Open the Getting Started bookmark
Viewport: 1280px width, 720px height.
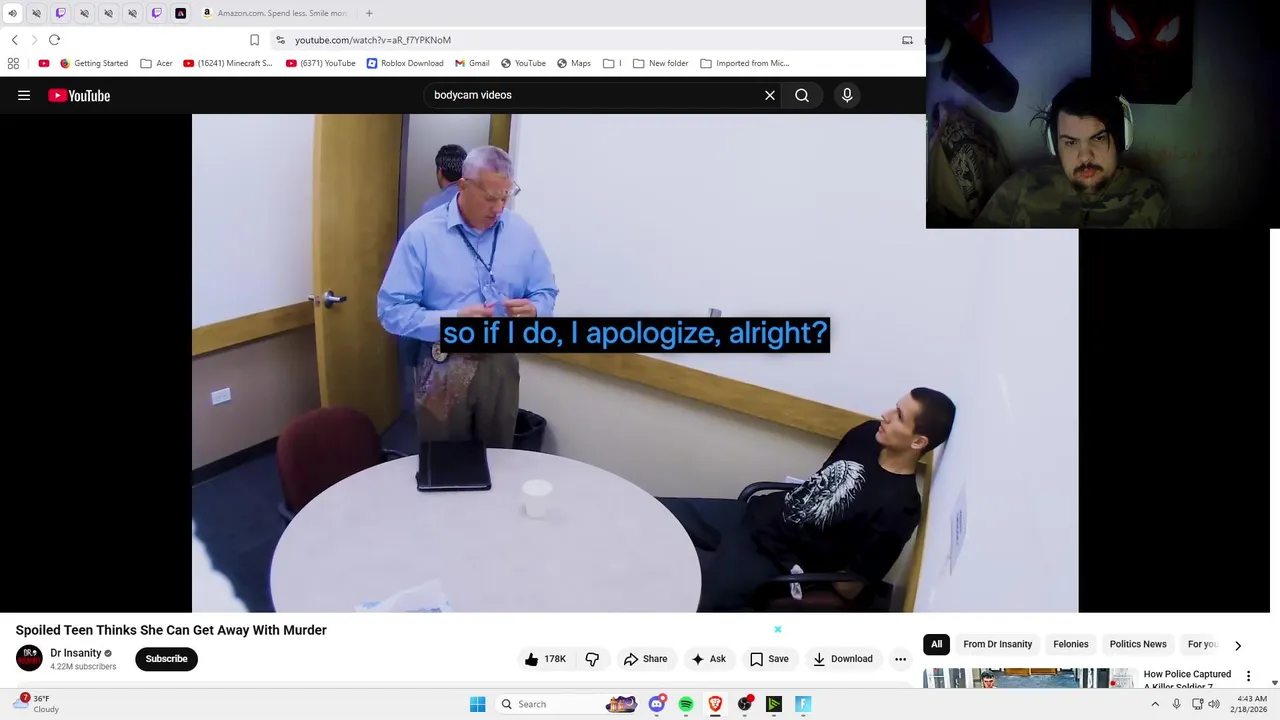(94, 63)
